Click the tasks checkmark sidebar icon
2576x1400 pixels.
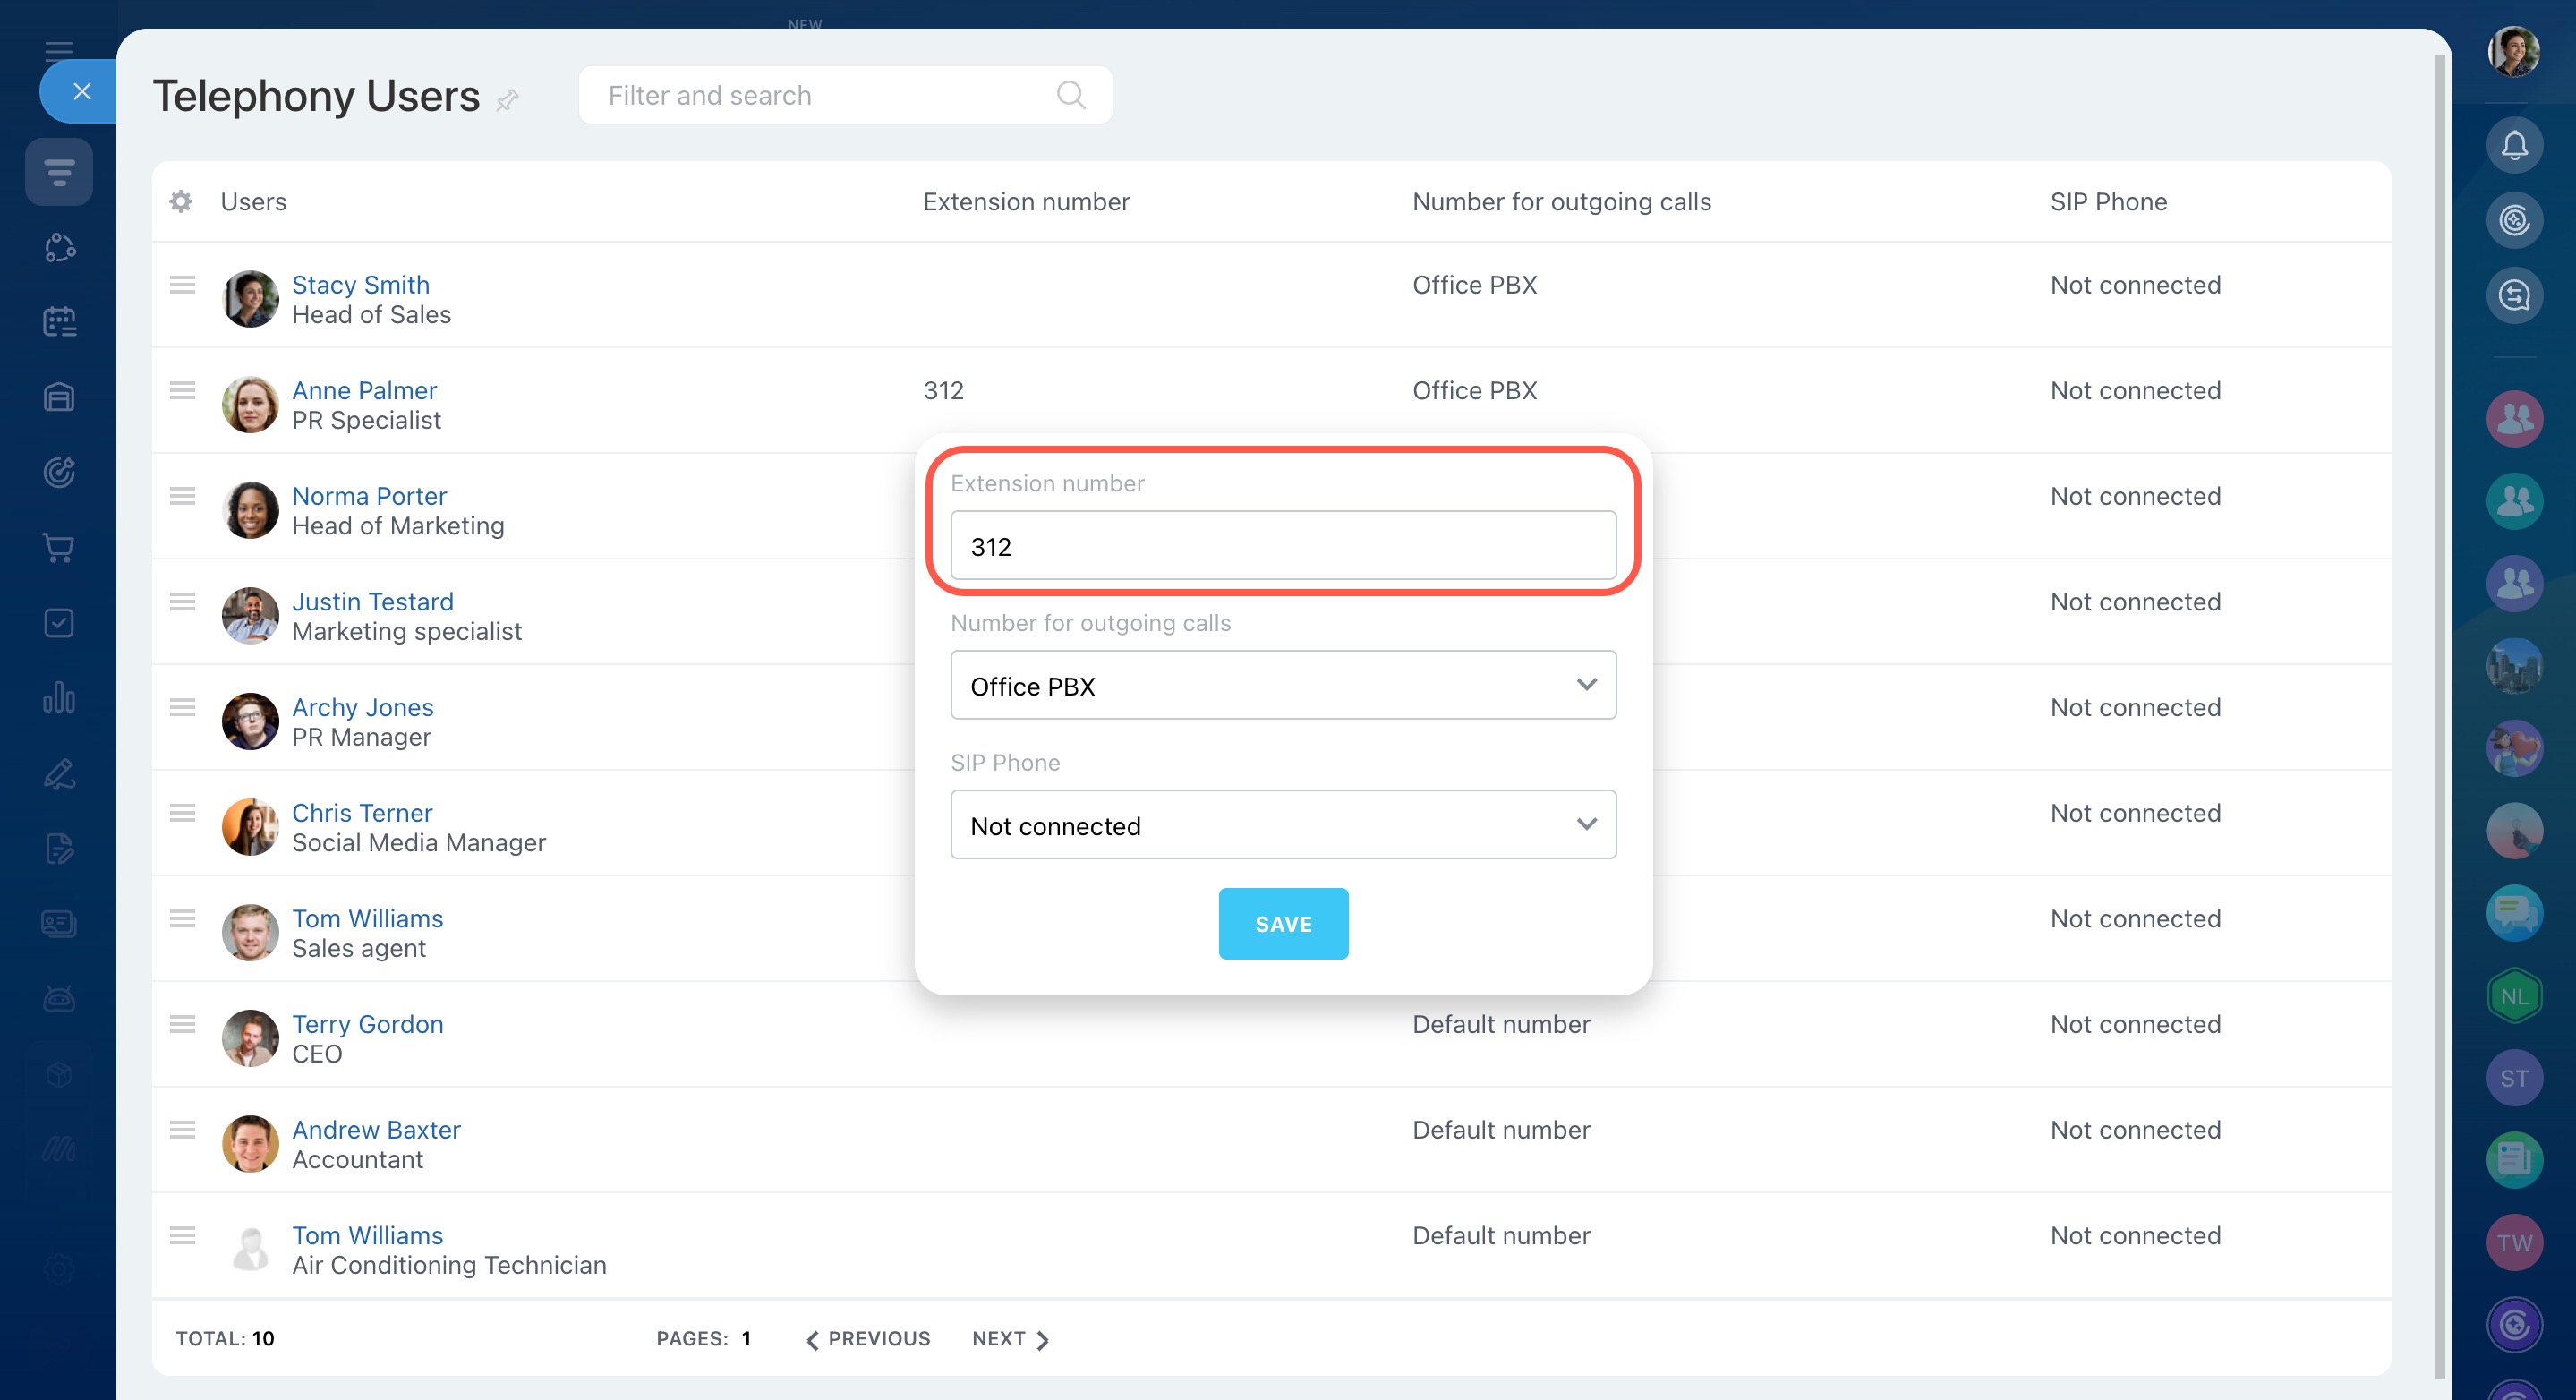click(x=59, y=622)
